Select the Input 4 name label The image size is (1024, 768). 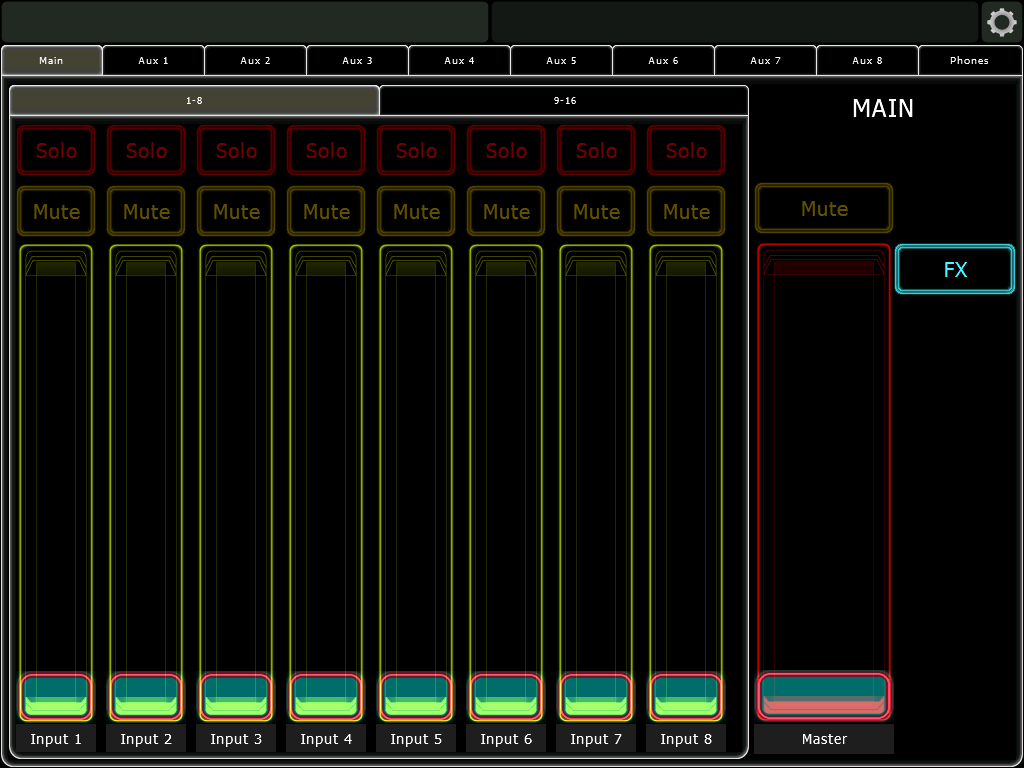click(x=326, y=739)
